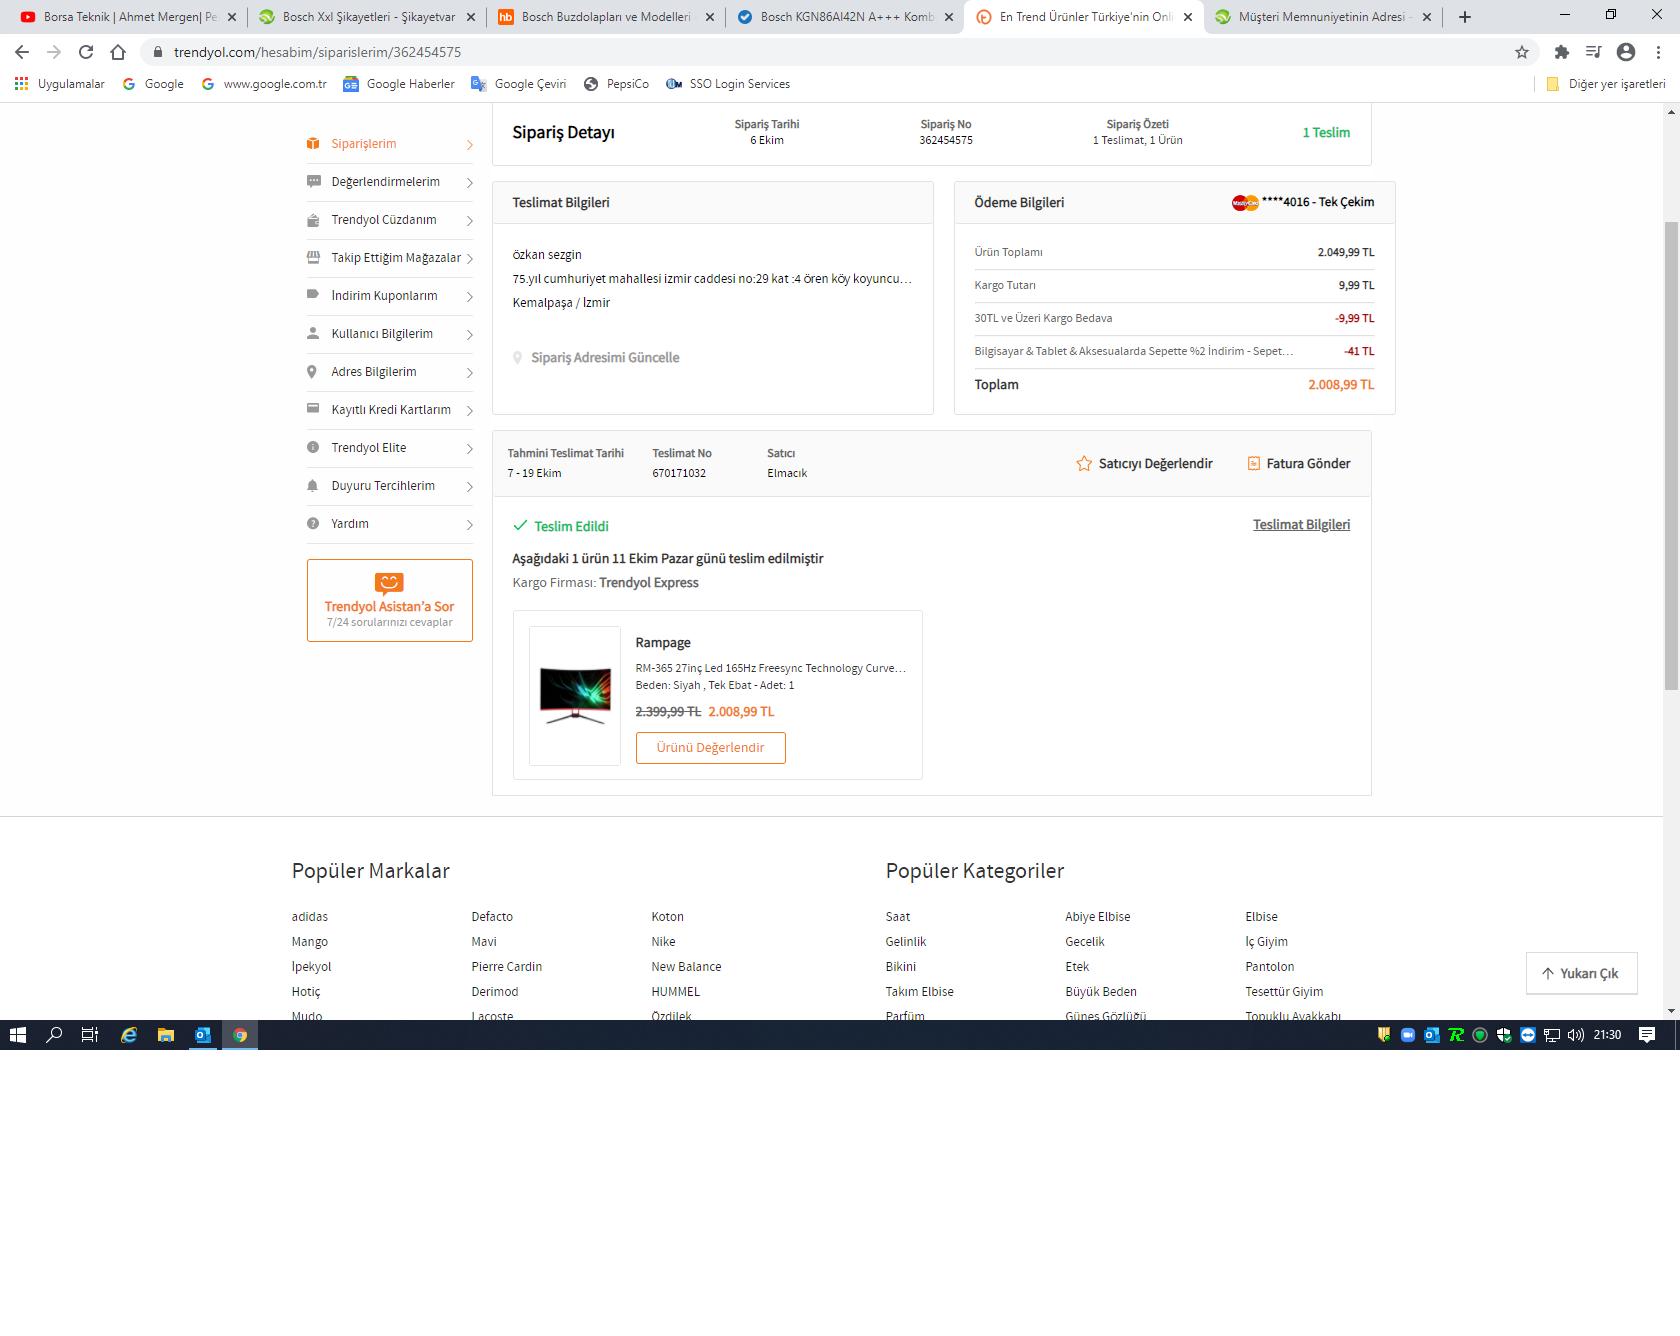Open Değerlendirmelerim in the sidebar

click(390, 182)
